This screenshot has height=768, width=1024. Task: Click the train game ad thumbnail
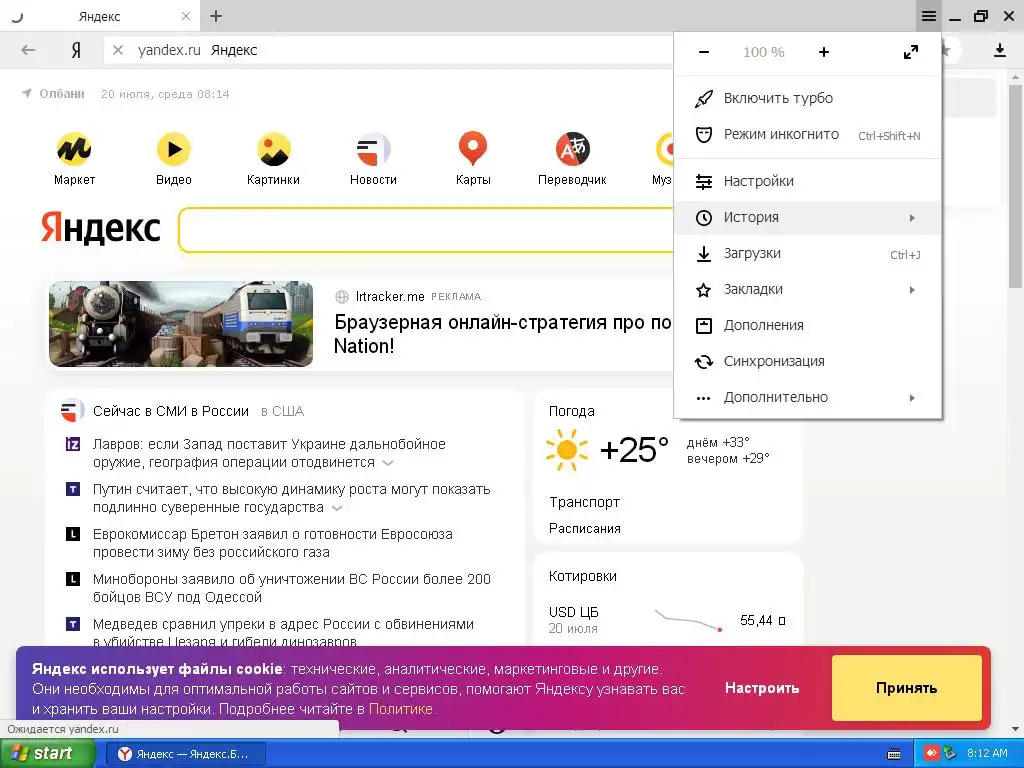[181, 324]
